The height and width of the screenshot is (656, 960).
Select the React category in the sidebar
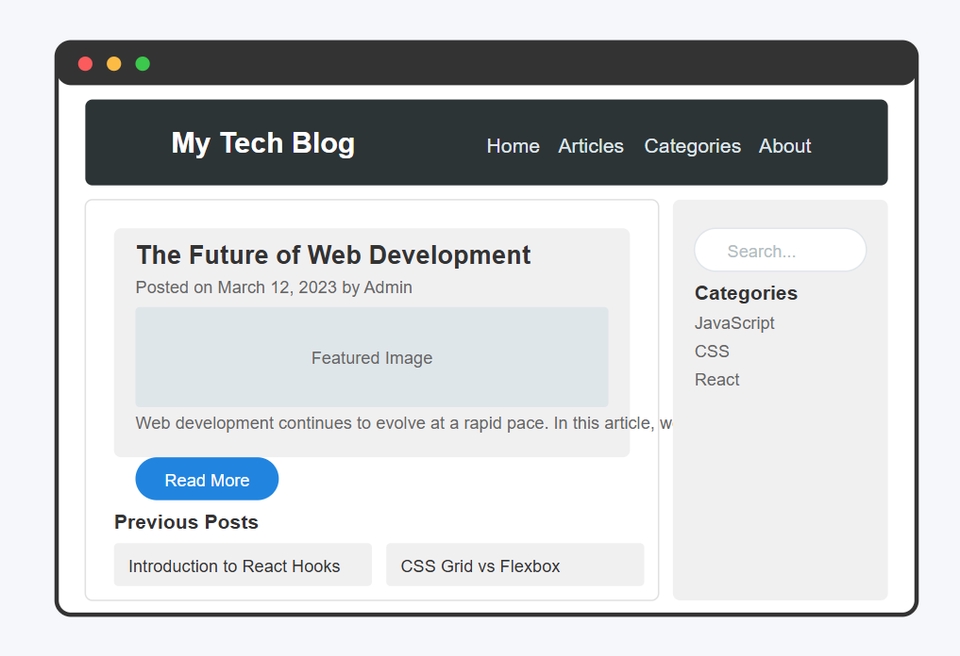717,379
